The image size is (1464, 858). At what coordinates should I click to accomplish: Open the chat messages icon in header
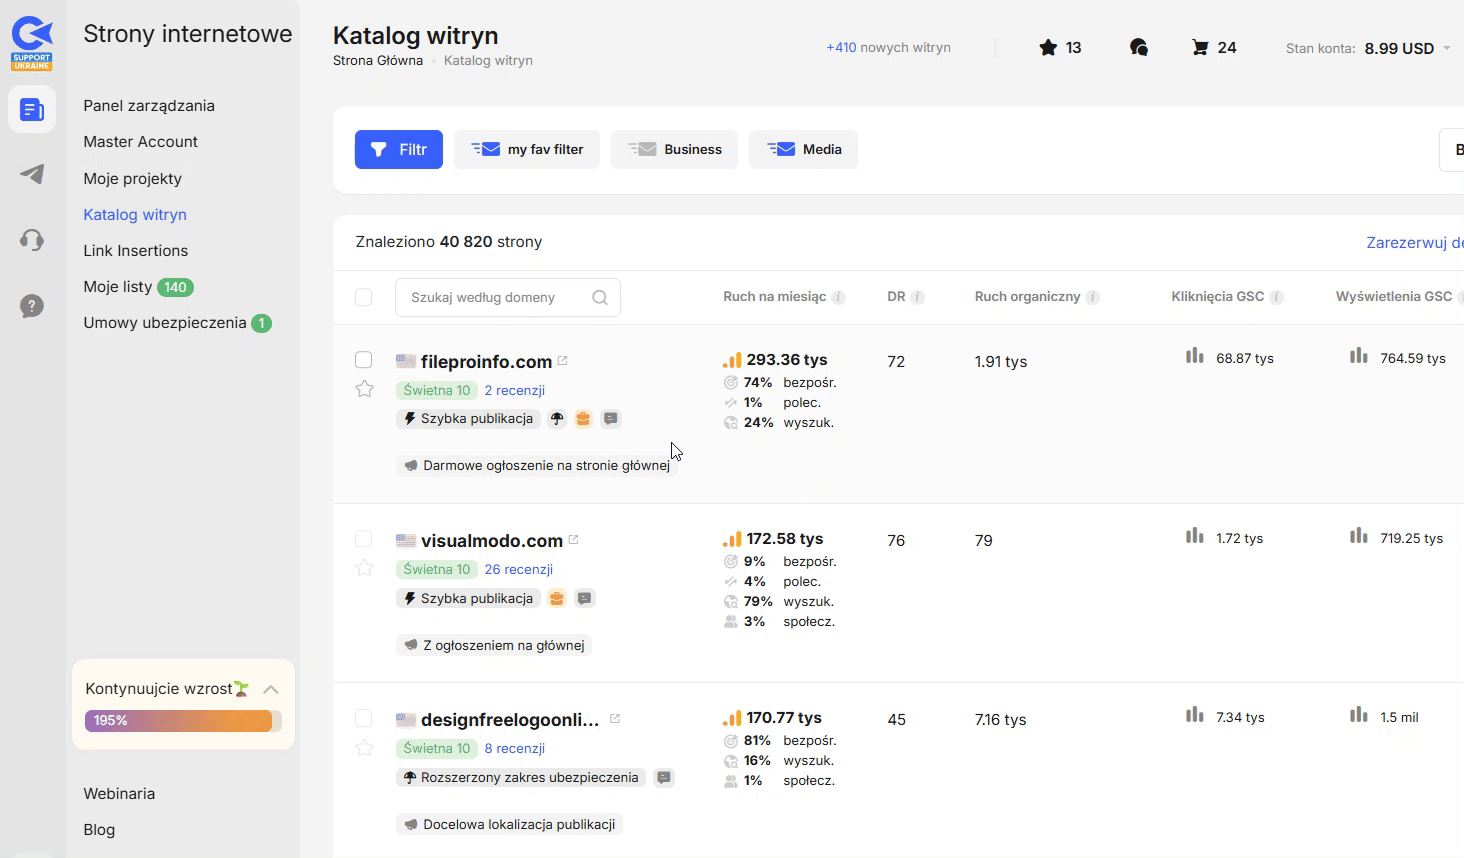[1138, 48]
